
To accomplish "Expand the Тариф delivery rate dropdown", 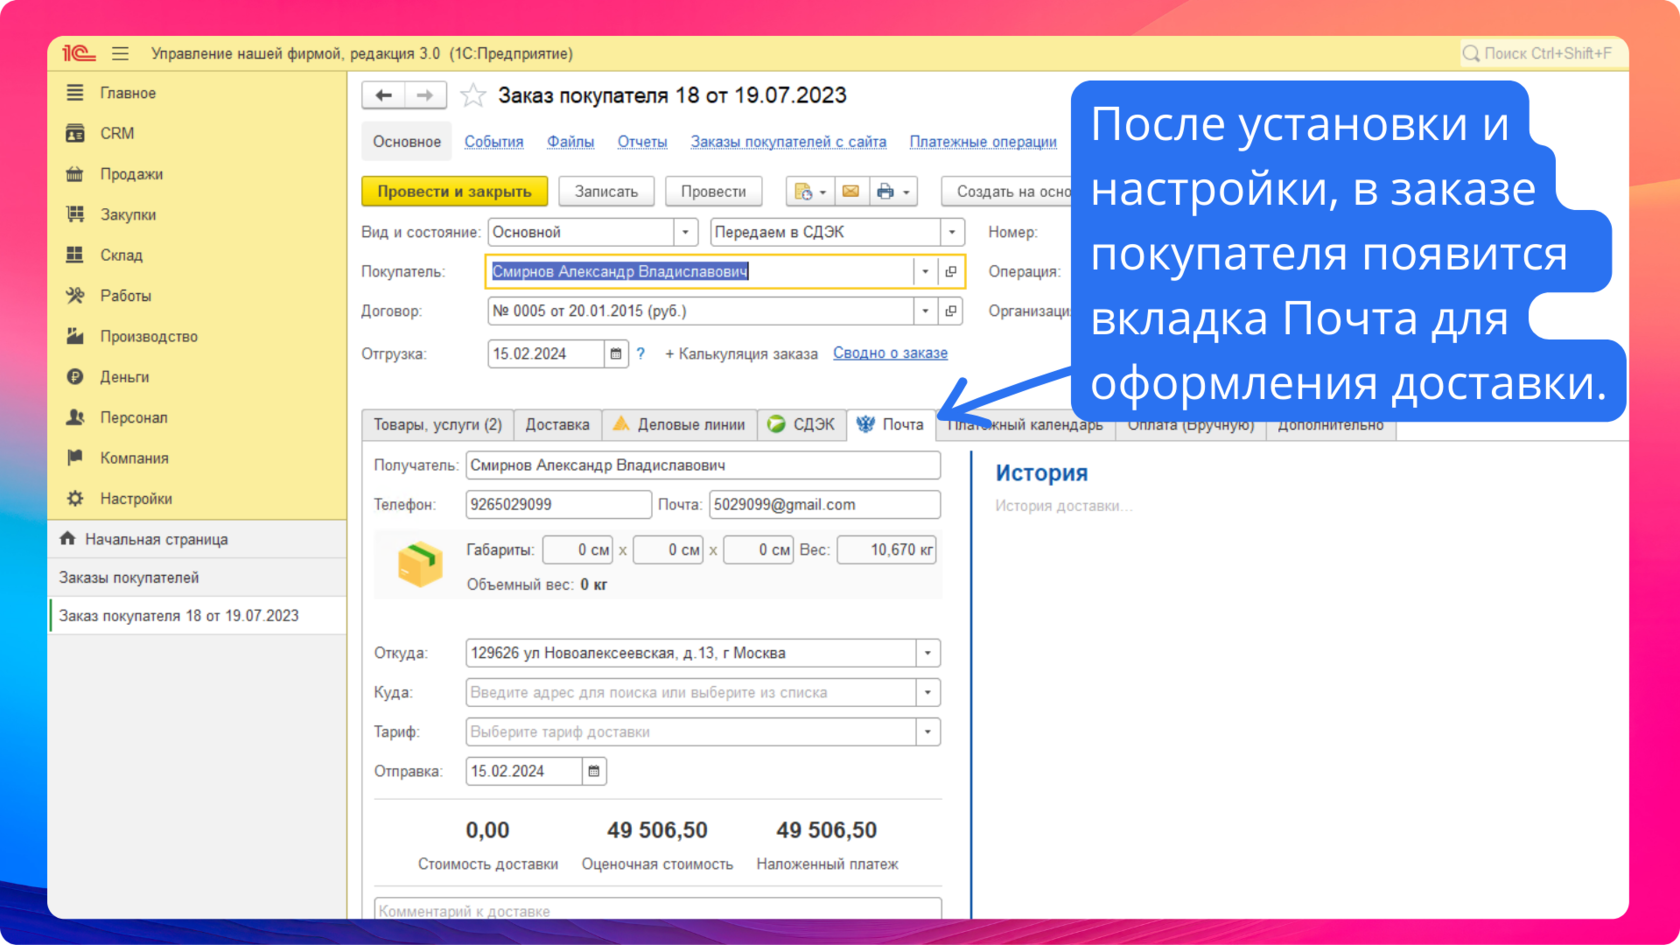I will click(928, 732).
